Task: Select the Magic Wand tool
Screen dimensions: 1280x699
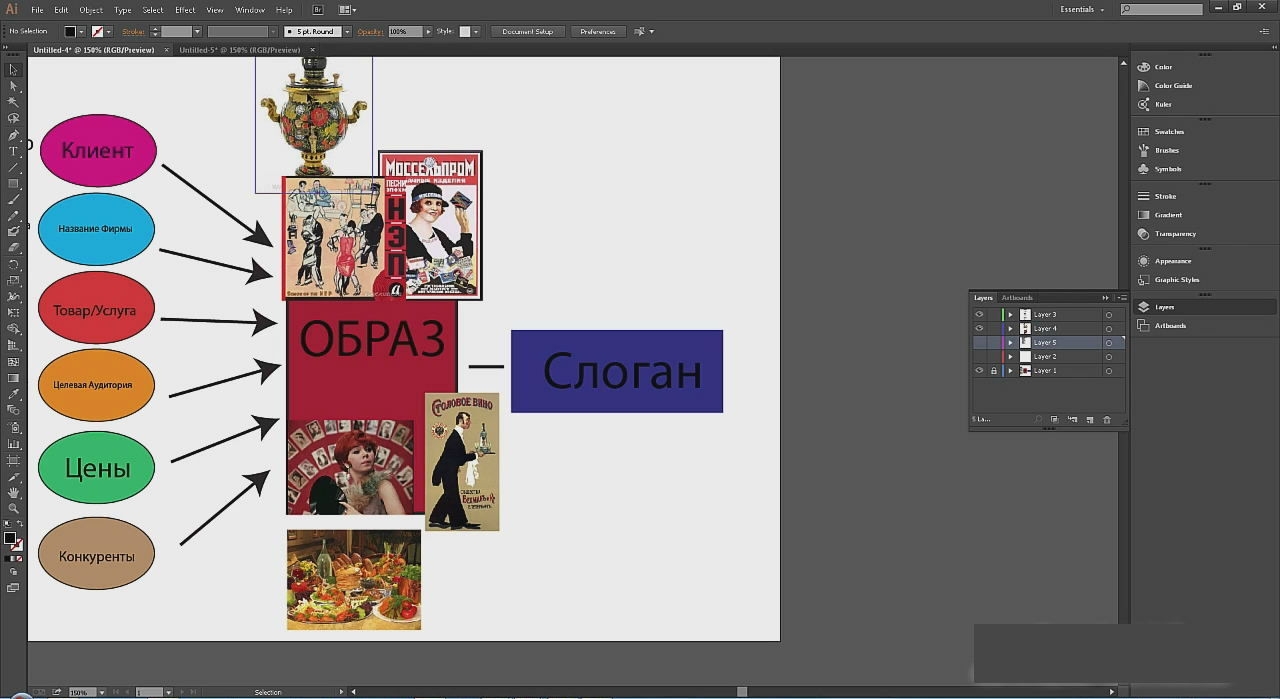Action: (x=13, y=102)
